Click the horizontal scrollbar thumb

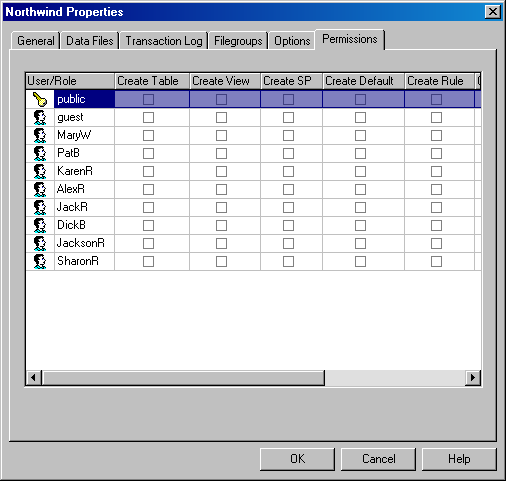[183, 378]
